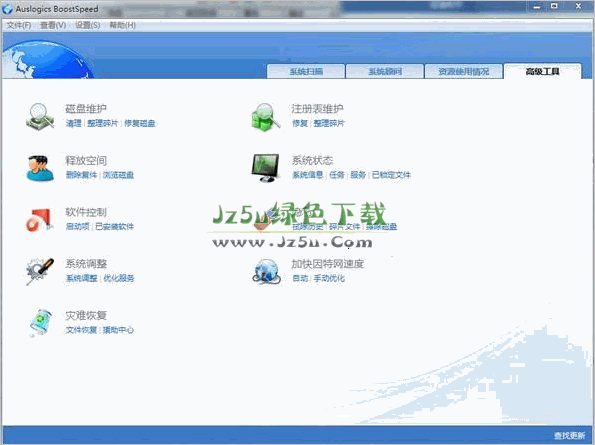Open the 设置(S) menu

(87, 25)
